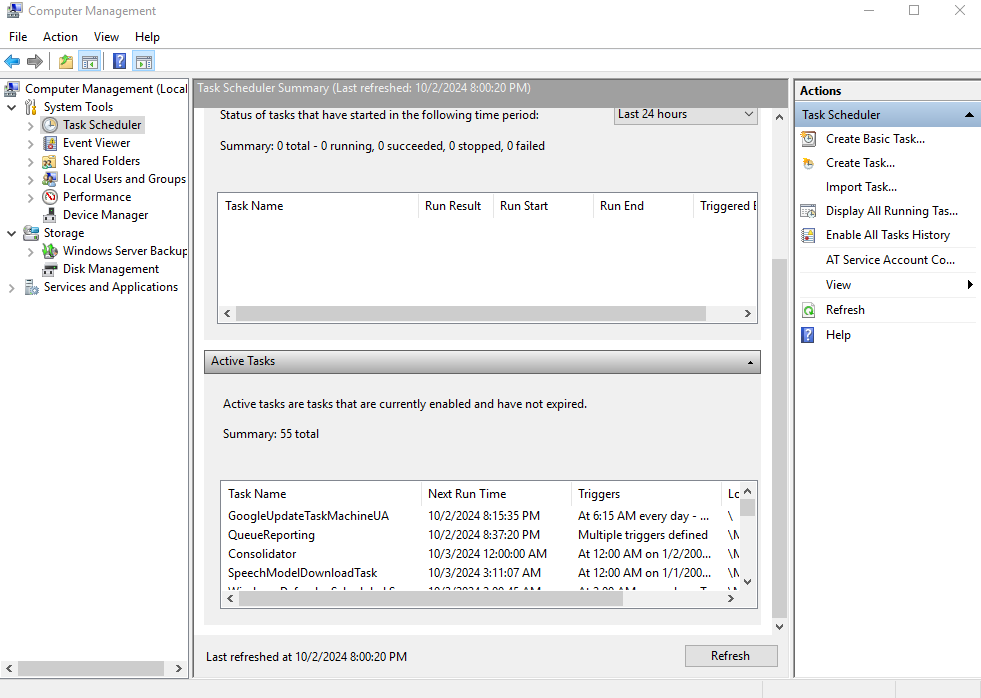
Task: Click the Refresh action in Actions pane
Action: [x=845, y=310]
